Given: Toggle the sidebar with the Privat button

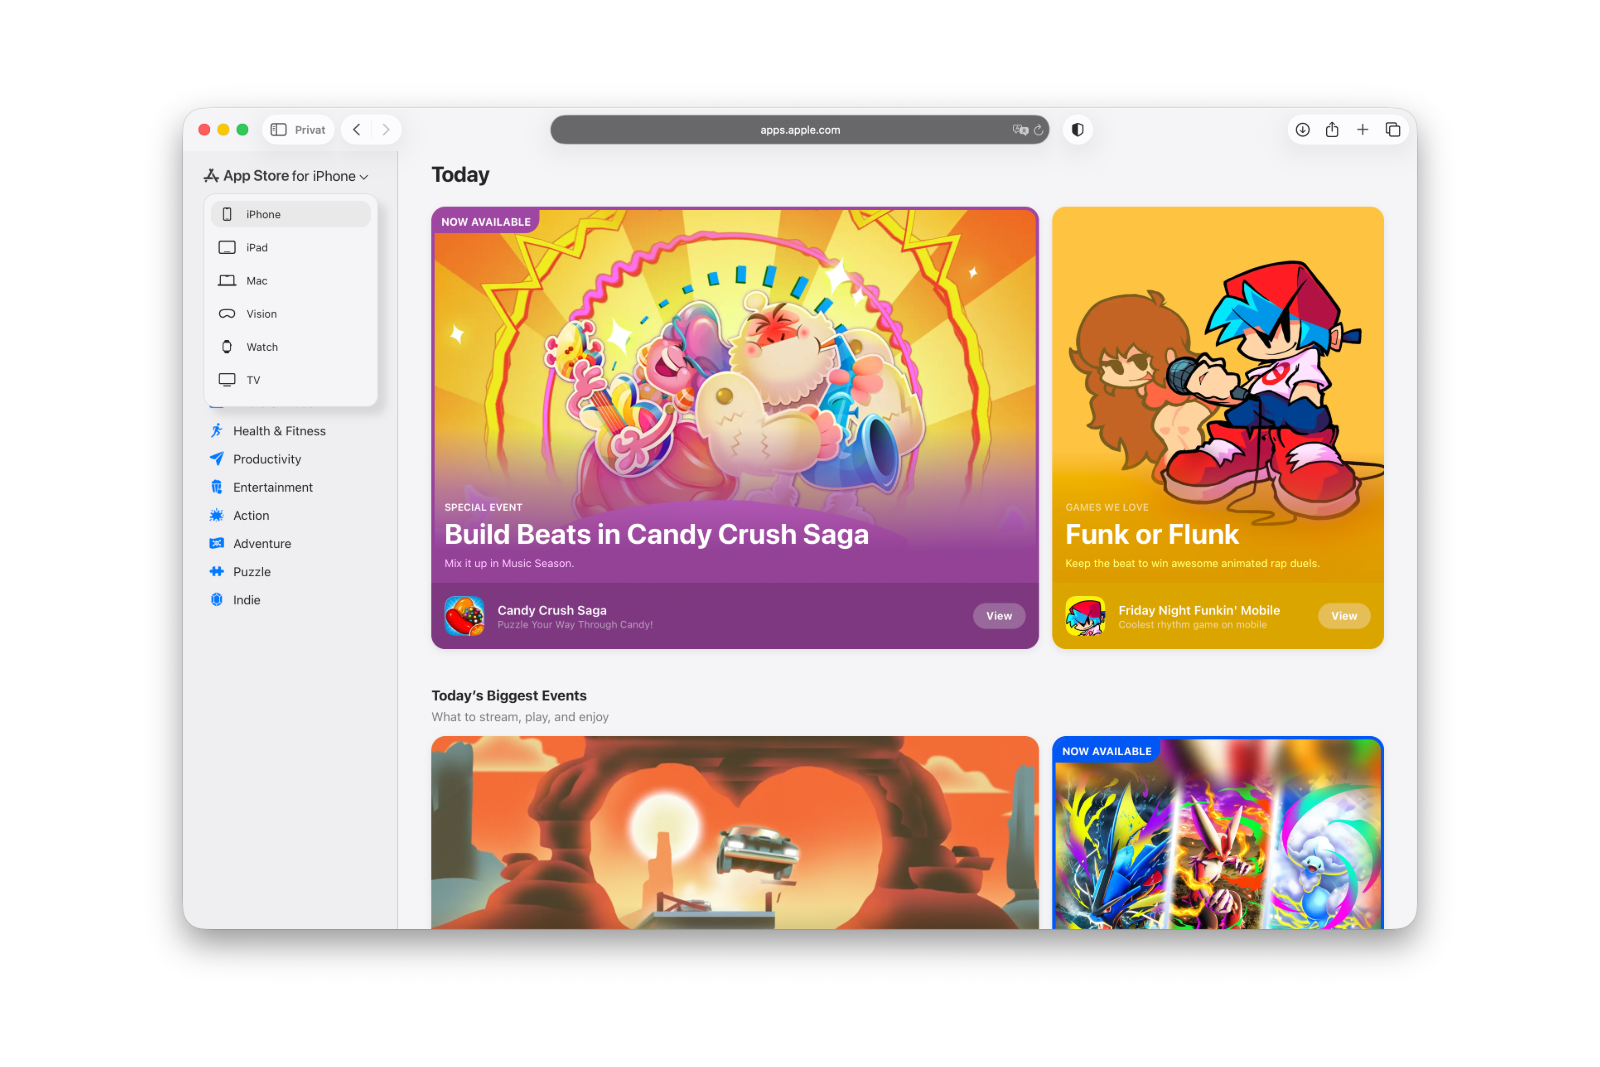Looking at the screenshot, I should point(297,129).
